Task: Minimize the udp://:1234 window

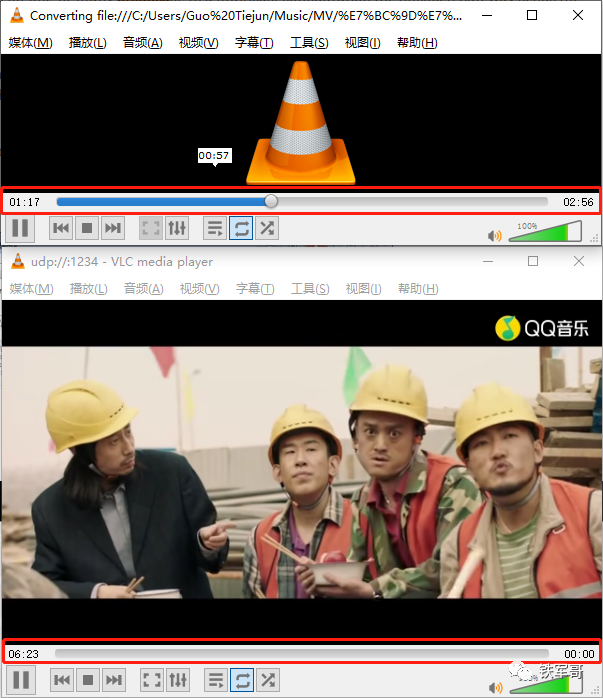Action: 488,261
